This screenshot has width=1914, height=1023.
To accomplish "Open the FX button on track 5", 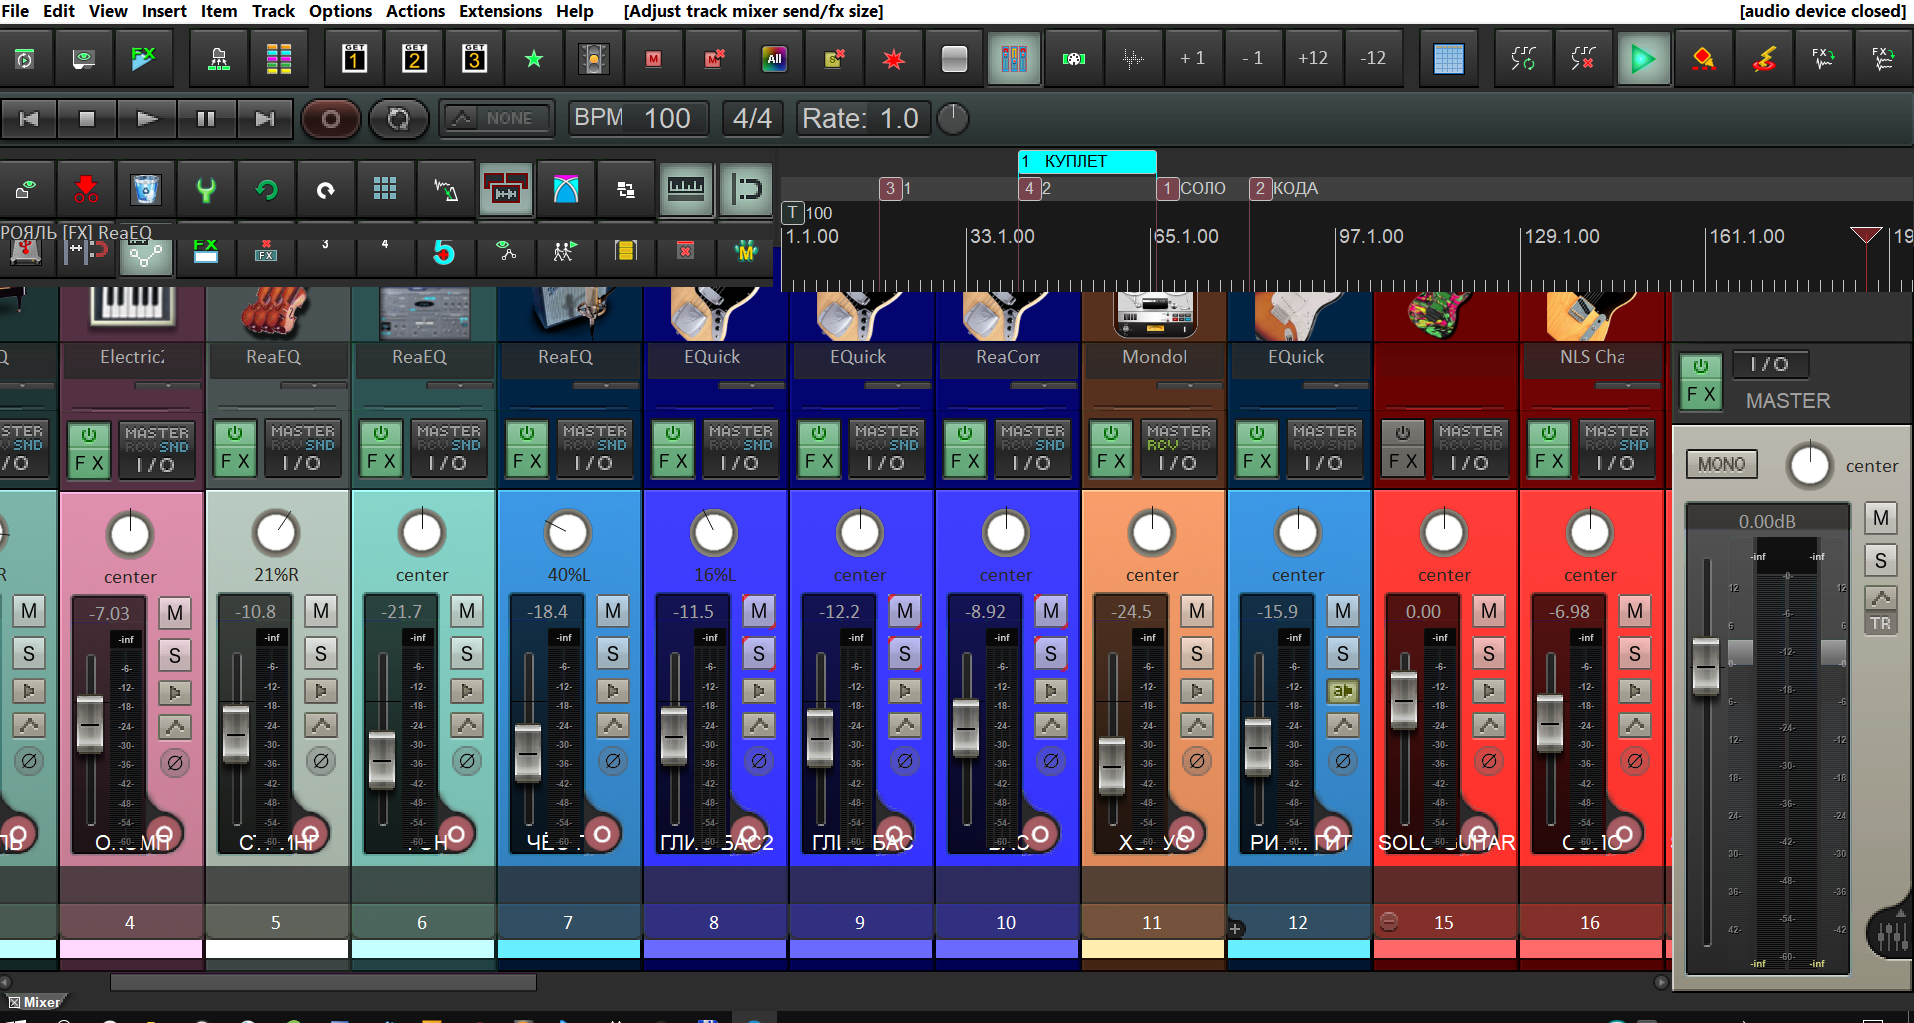I will pos(235,462).
